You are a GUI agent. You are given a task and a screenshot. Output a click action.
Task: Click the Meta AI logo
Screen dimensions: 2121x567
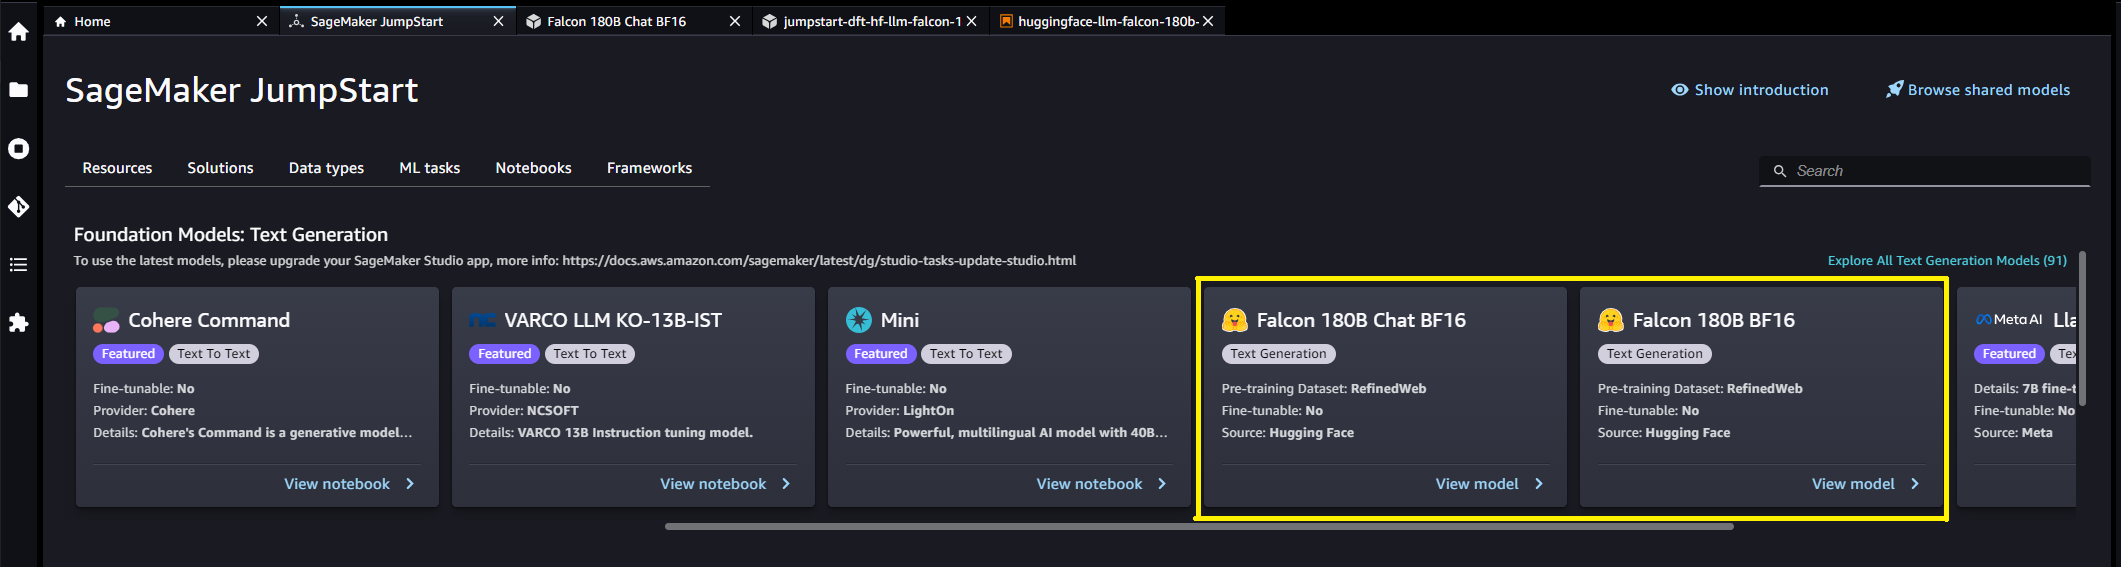pos(2008,320)
